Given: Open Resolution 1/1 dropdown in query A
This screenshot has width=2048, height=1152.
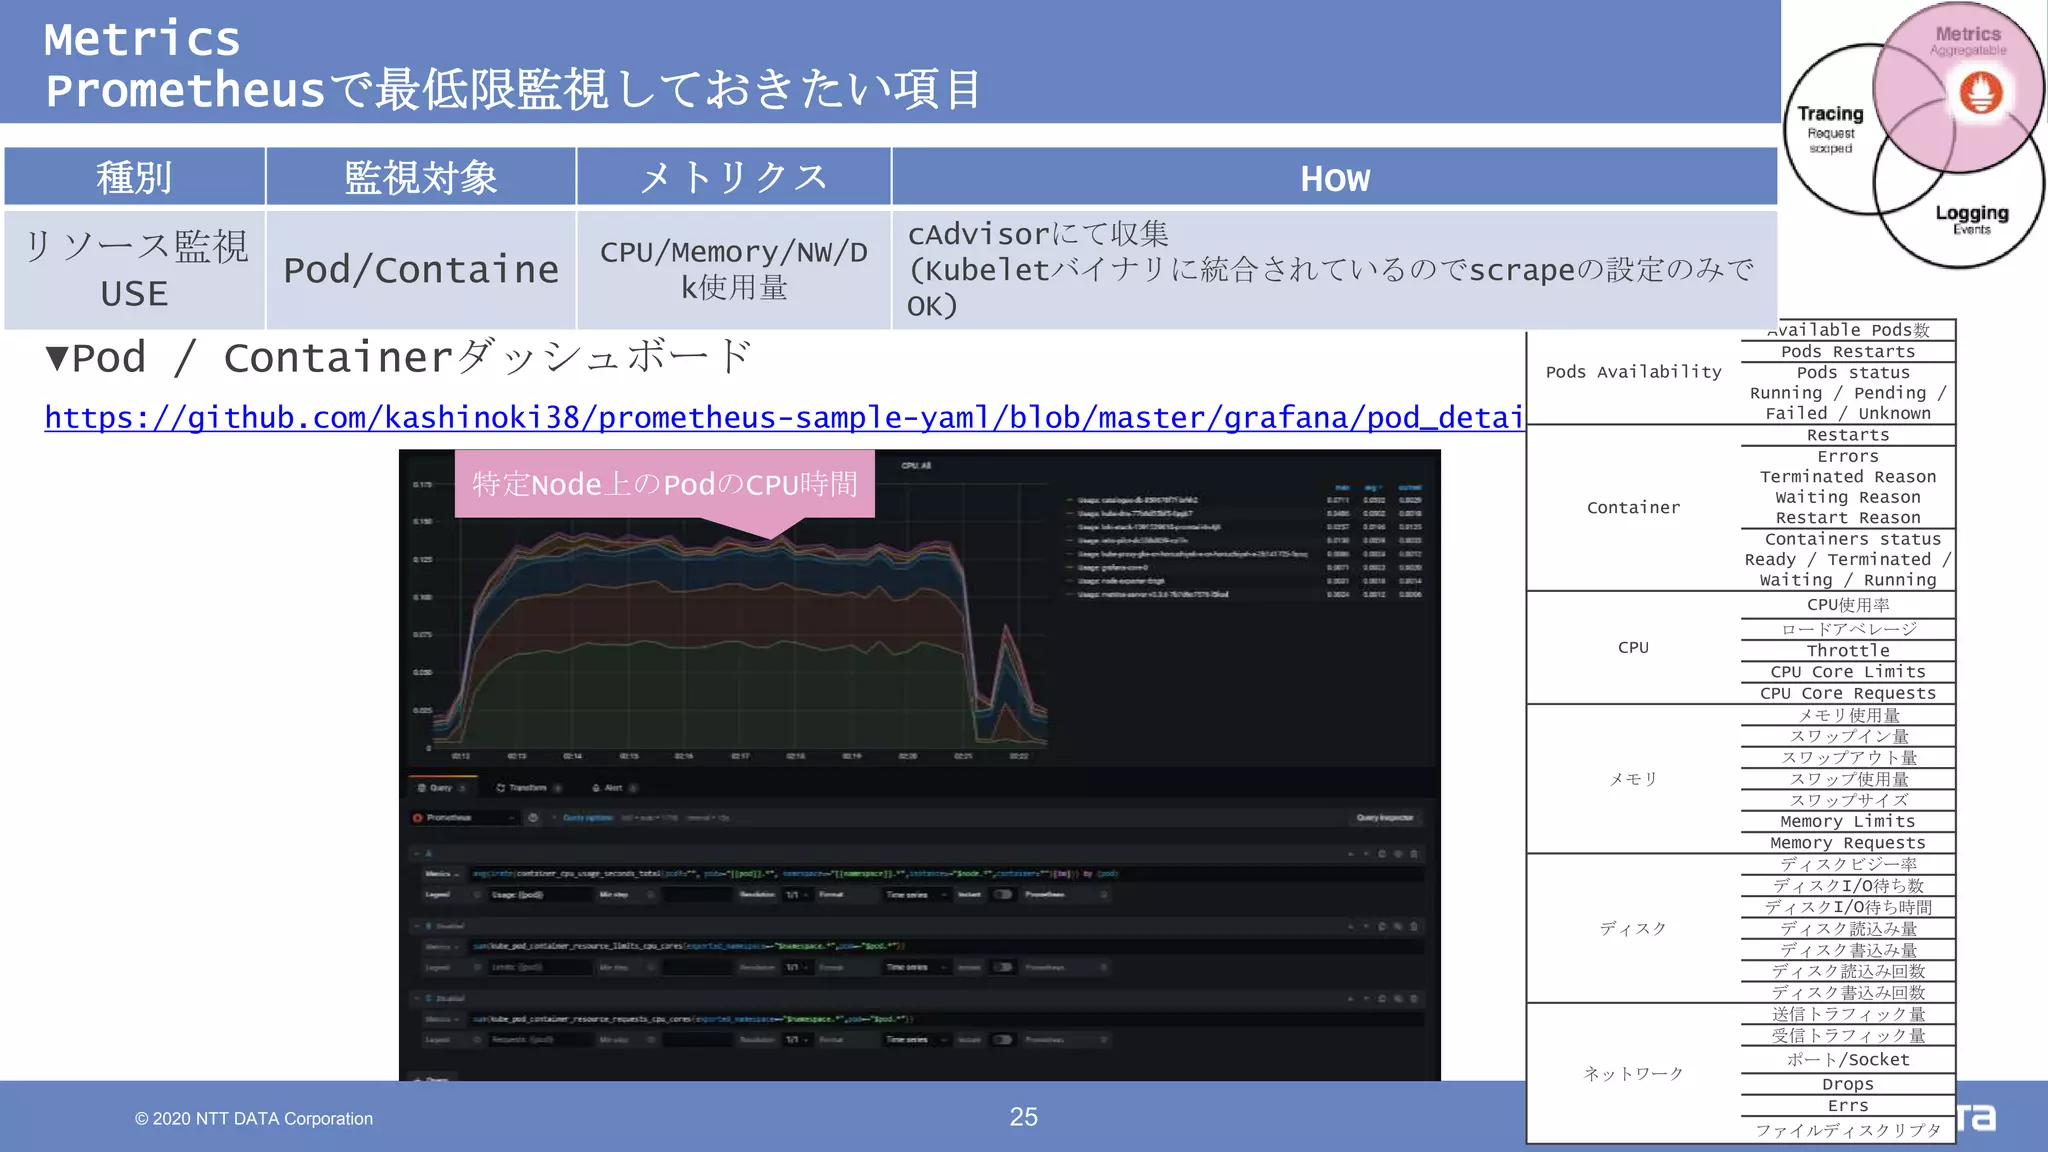Looking at the screenshot, I should (x=796, y=894).
